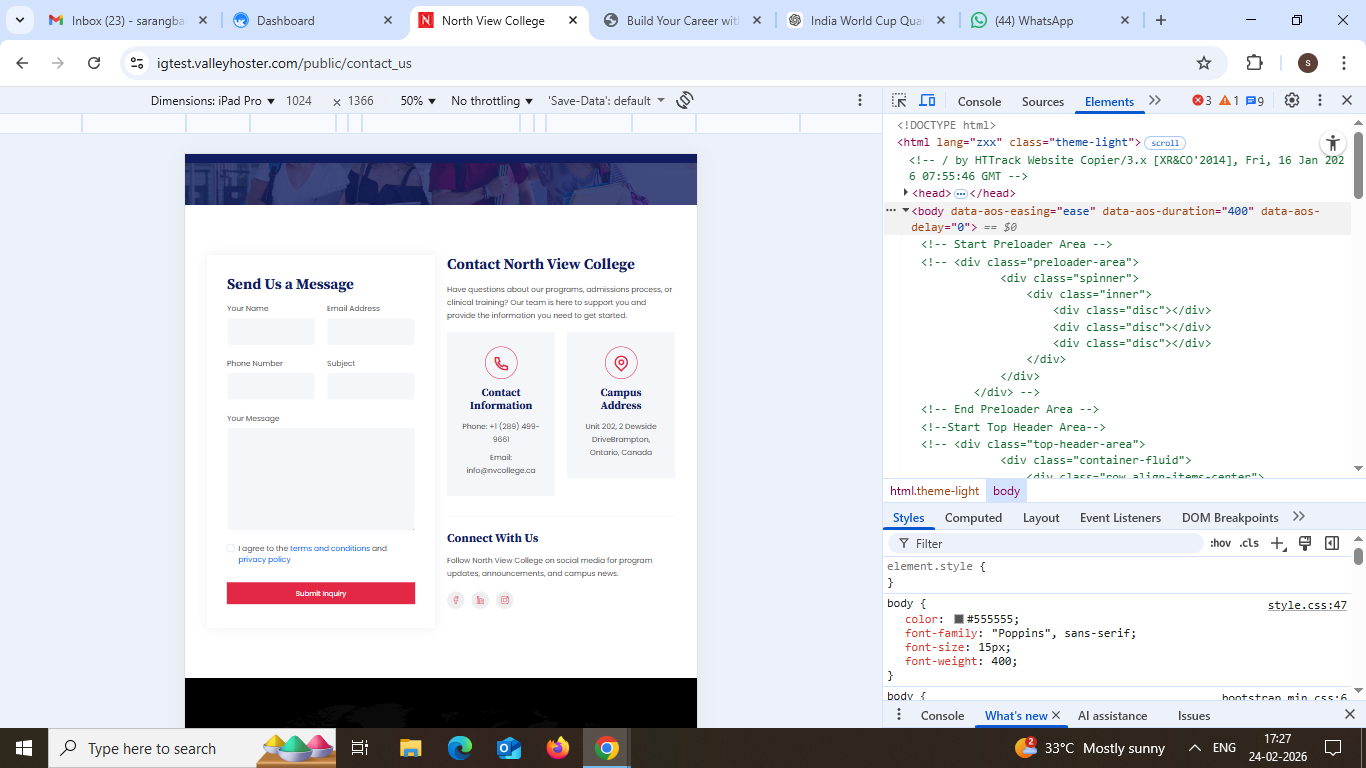Open the Instagram social icon

tap(505, 600)
